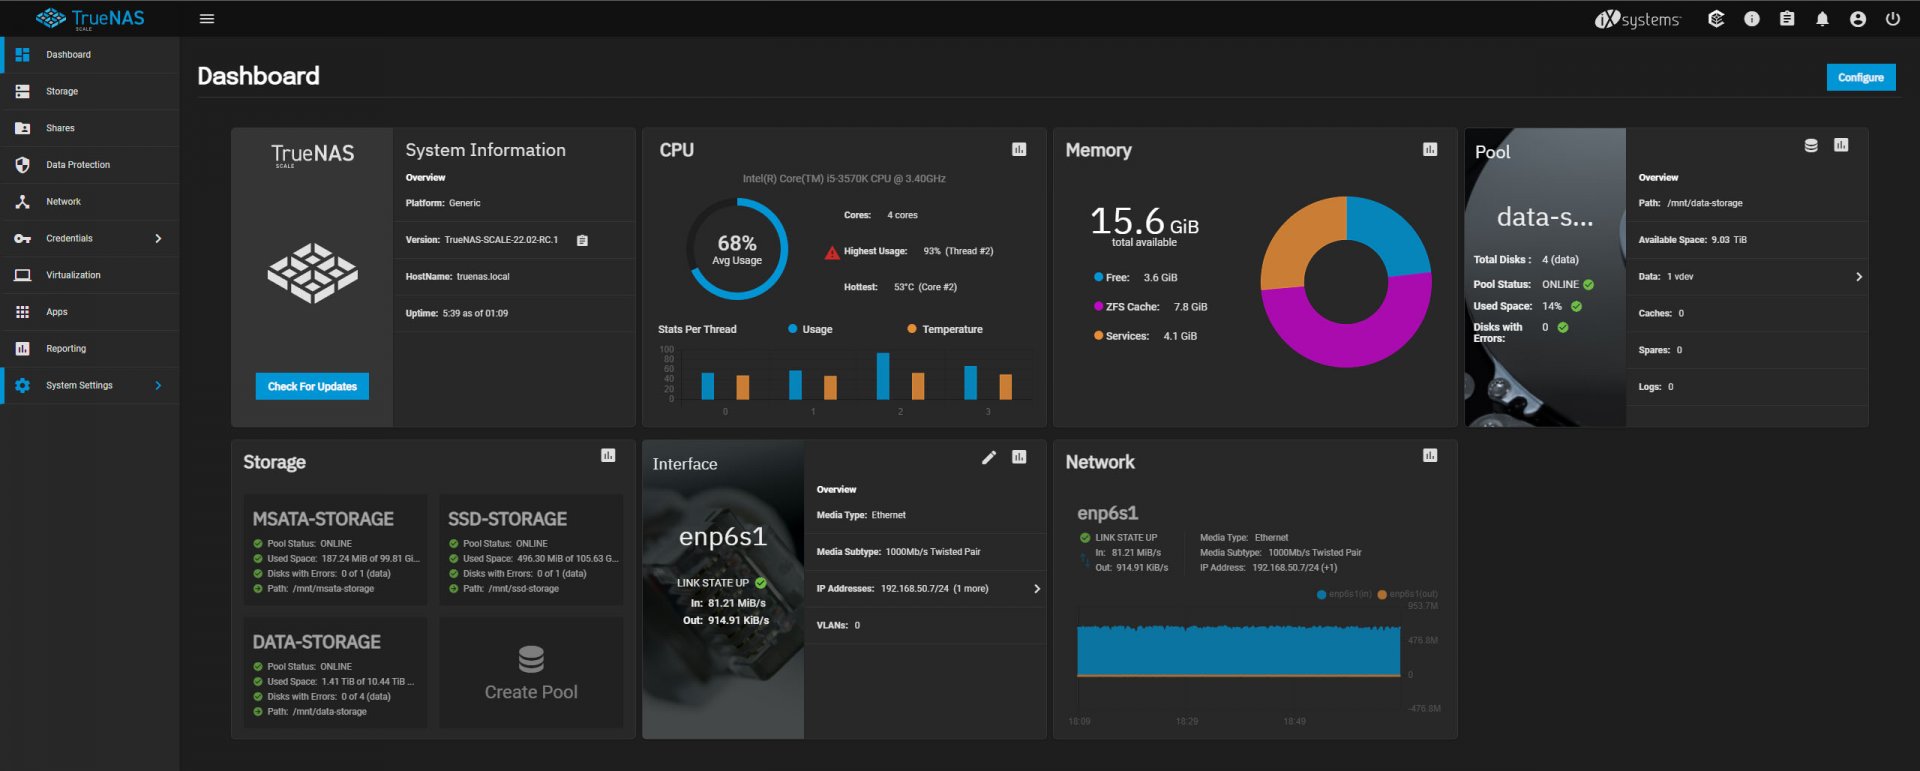The width and height of the screenshot is (1920, 771).
Task: Open TrueCommand status icon in top bar
Action: coord(1716,19)
